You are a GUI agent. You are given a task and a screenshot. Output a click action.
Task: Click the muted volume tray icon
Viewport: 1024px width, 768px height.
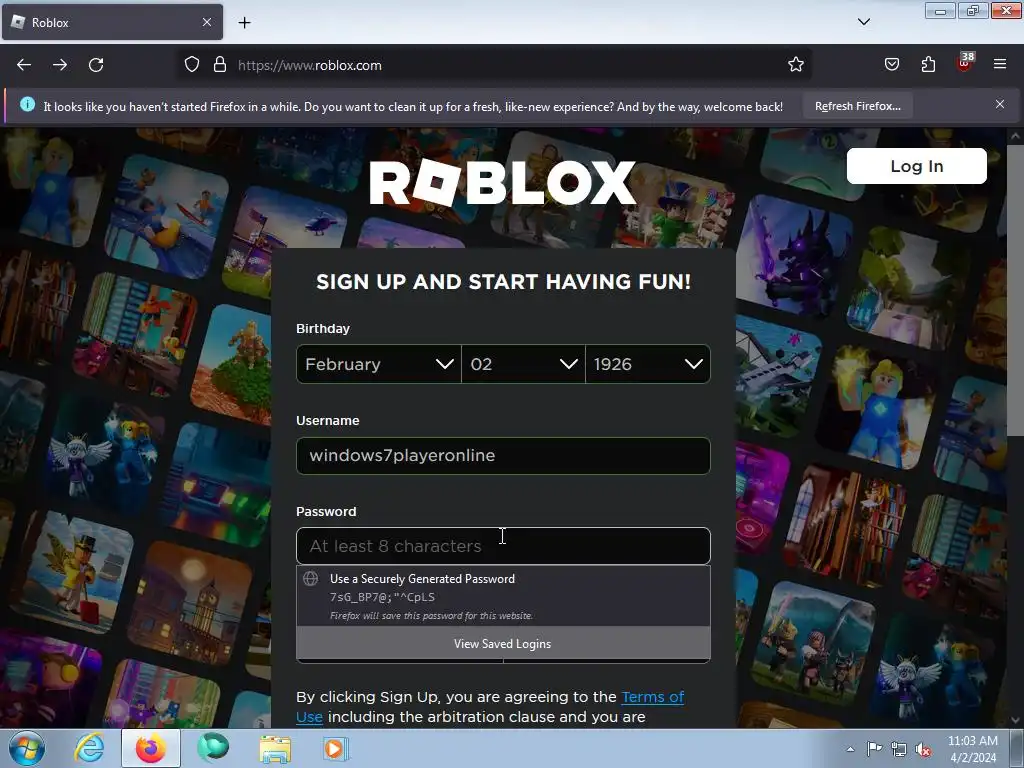923,750
